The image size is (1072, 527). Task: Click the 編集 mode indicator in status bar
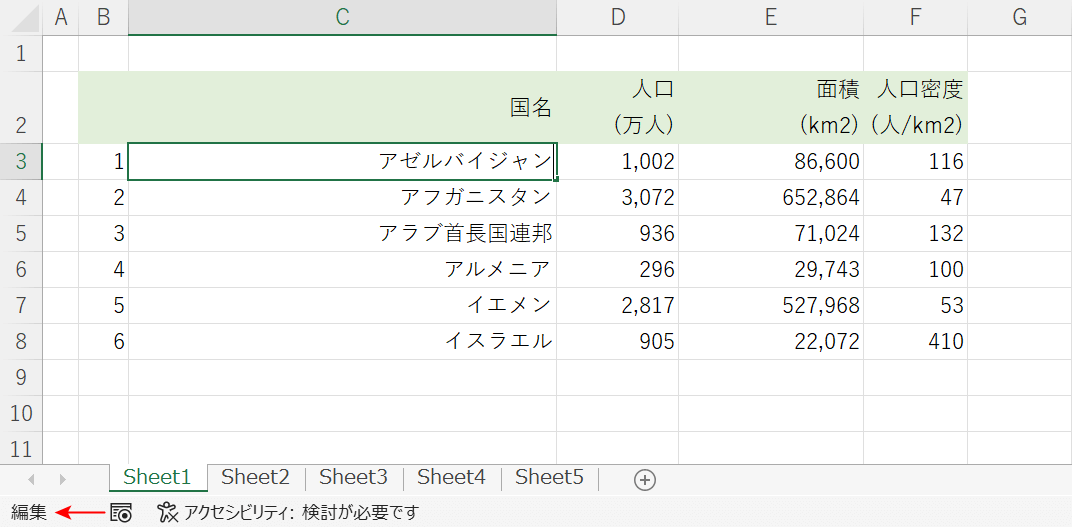tap(29, 513)
